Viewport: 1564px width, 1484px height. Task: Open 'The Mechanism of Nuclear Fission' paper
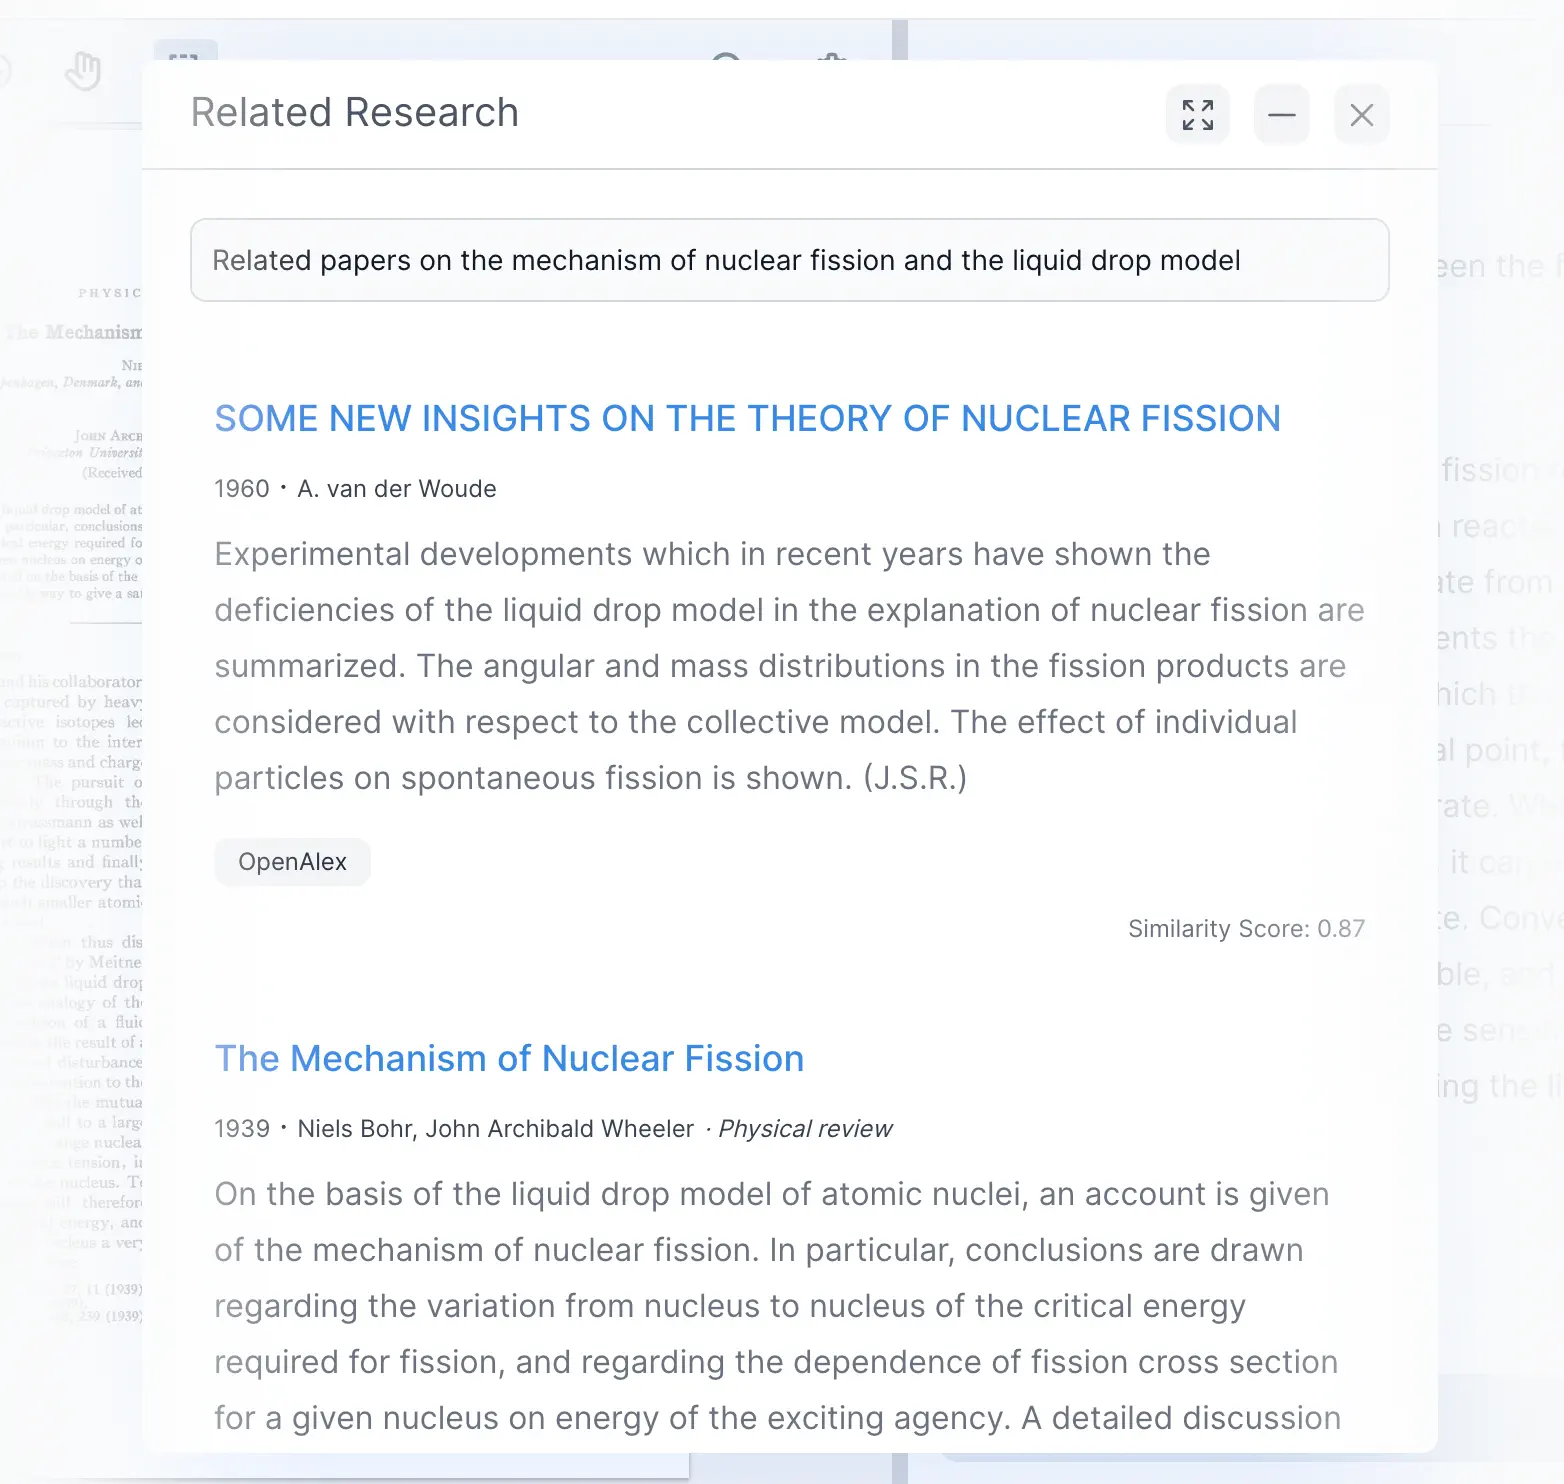point(508,1058)
